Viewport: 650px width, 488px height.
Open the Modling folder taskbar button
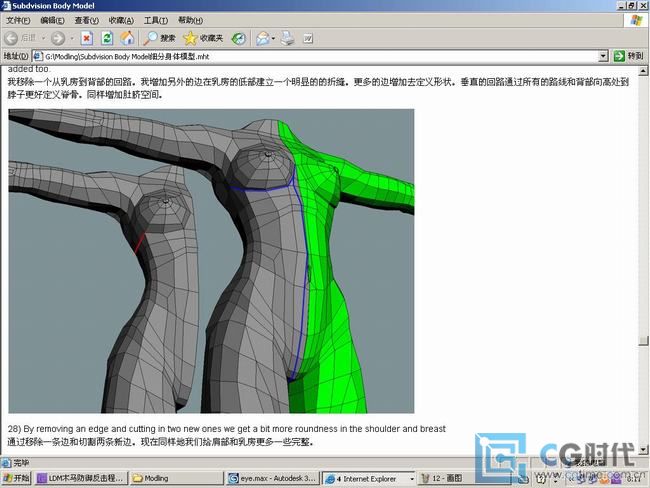(177, 478)
